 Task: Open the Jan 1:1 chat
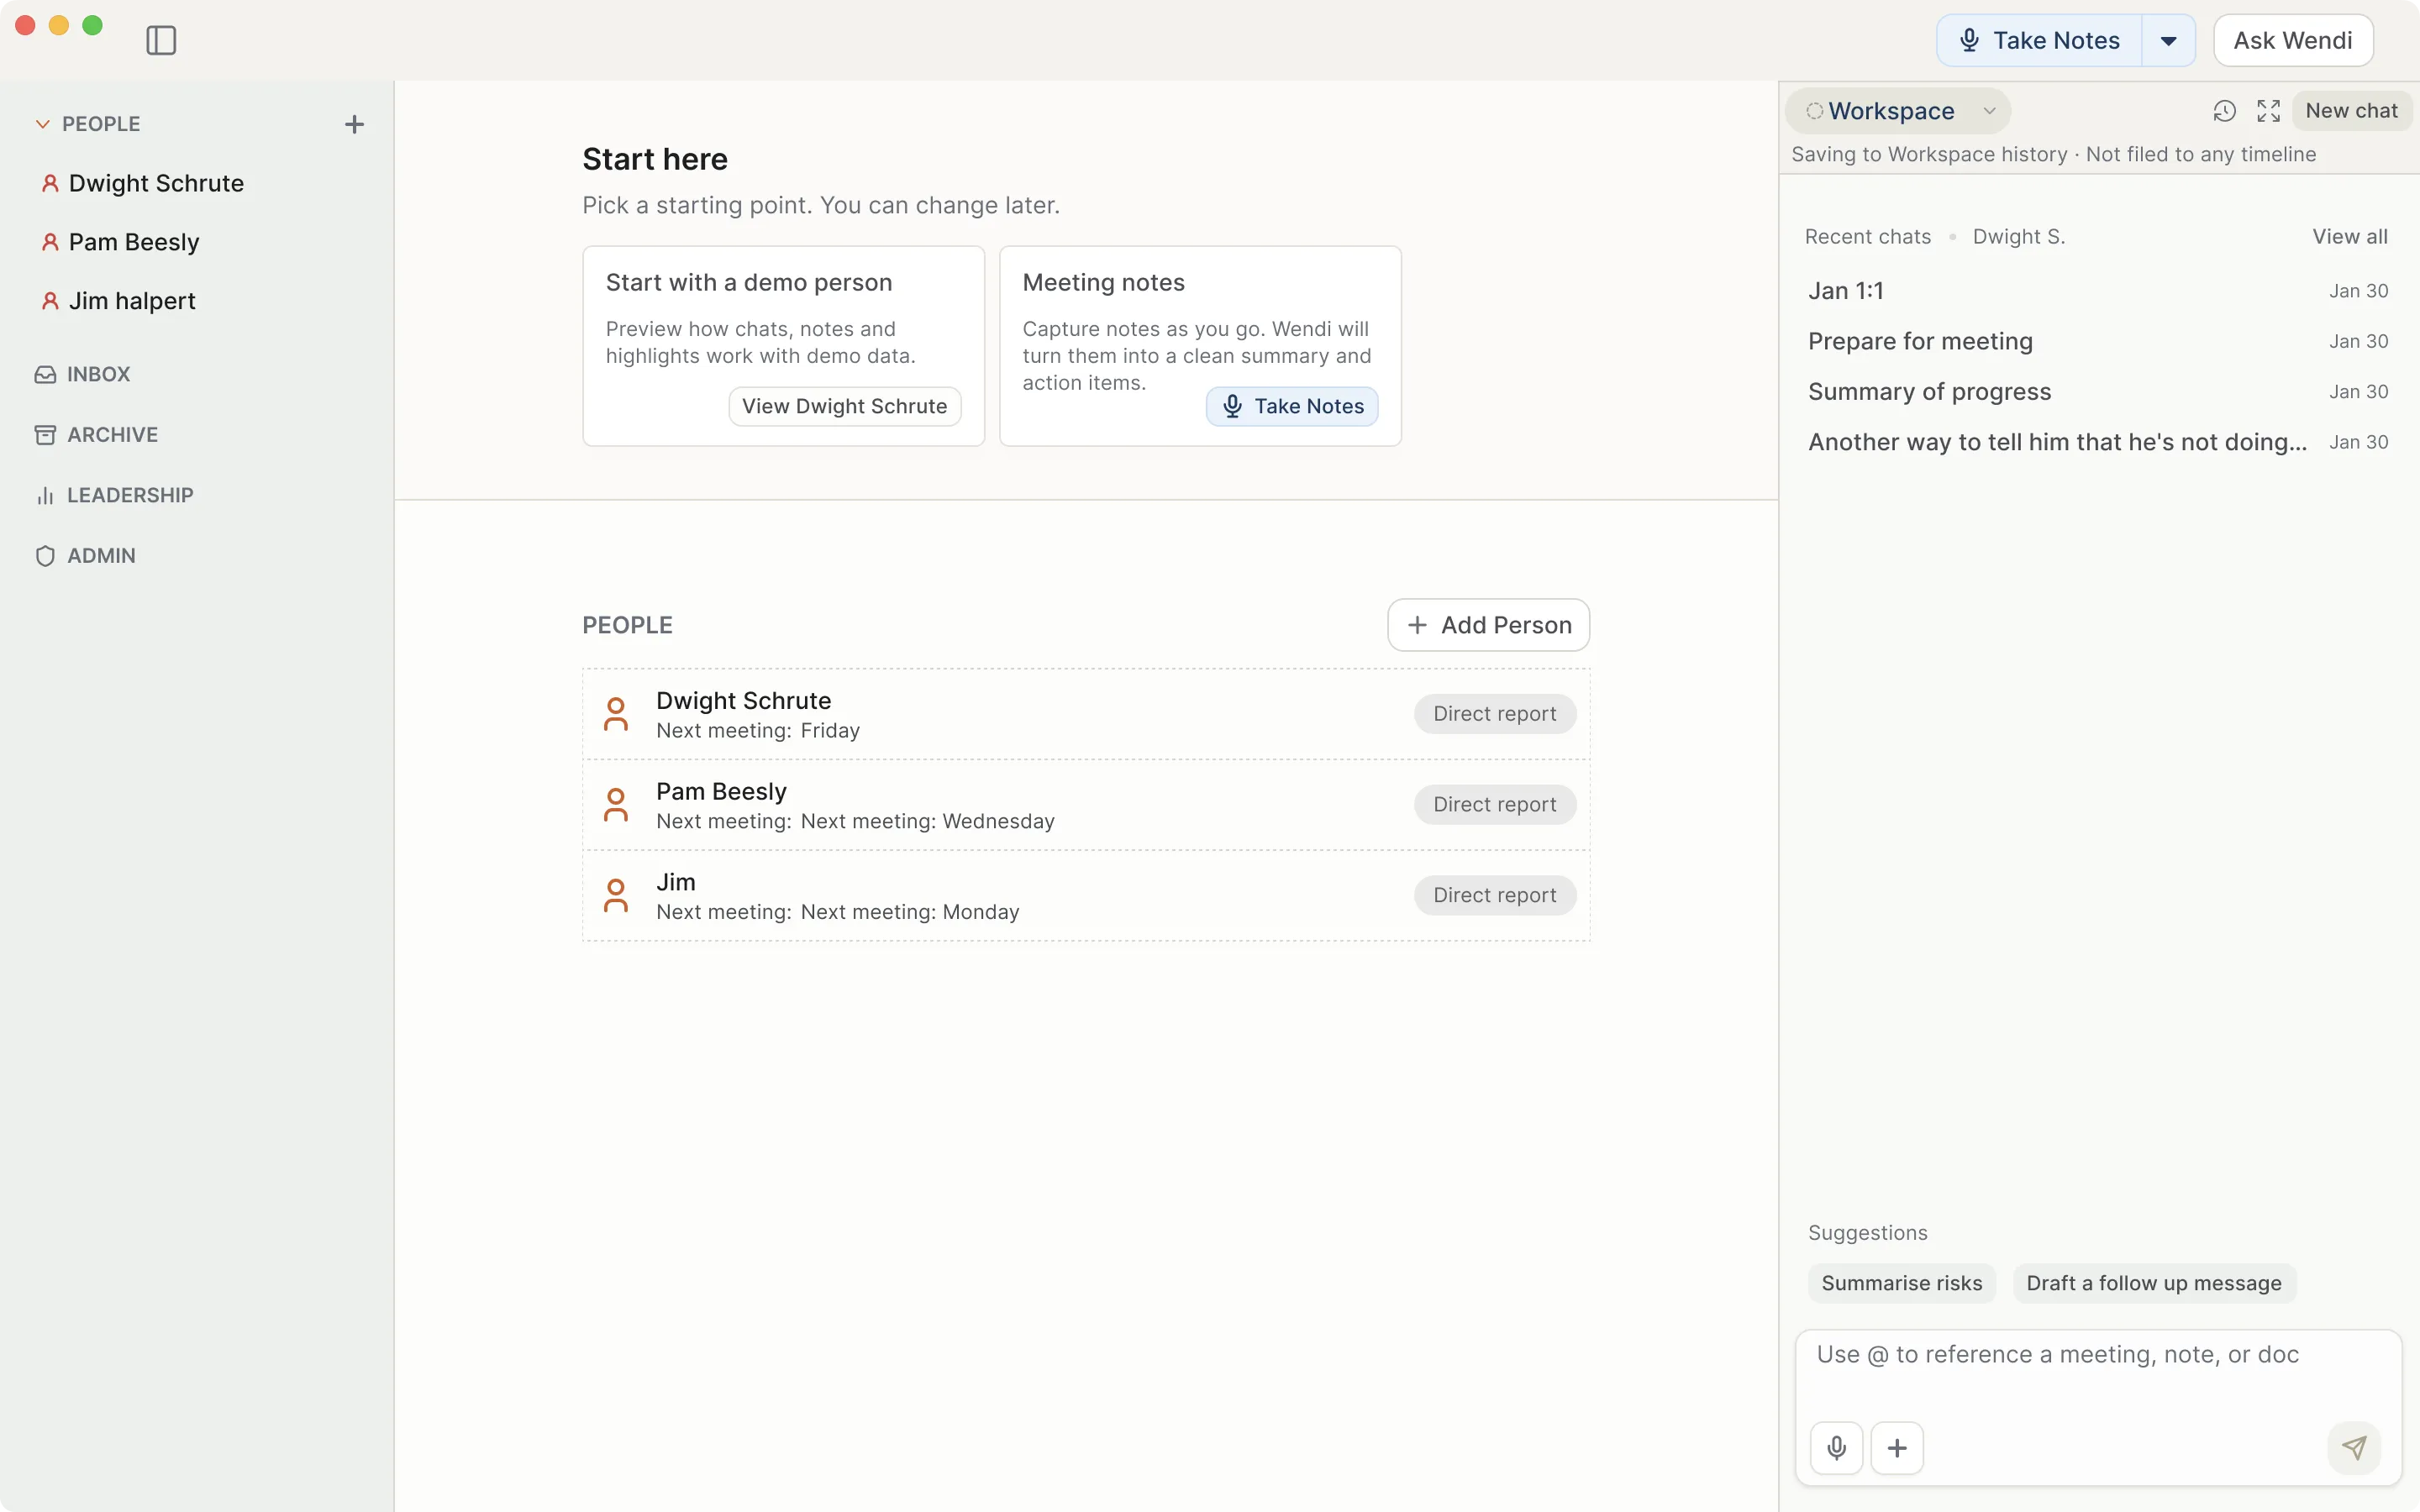tap(2097, 291)
